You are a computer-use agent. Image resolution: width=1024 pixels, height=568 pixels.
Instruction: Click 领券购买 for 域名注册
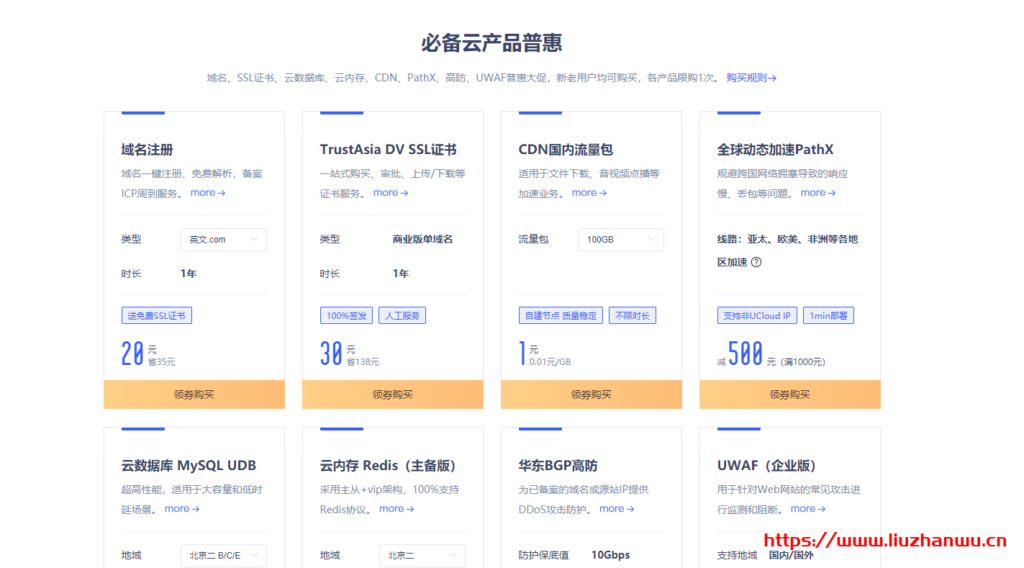coord(194,394)
